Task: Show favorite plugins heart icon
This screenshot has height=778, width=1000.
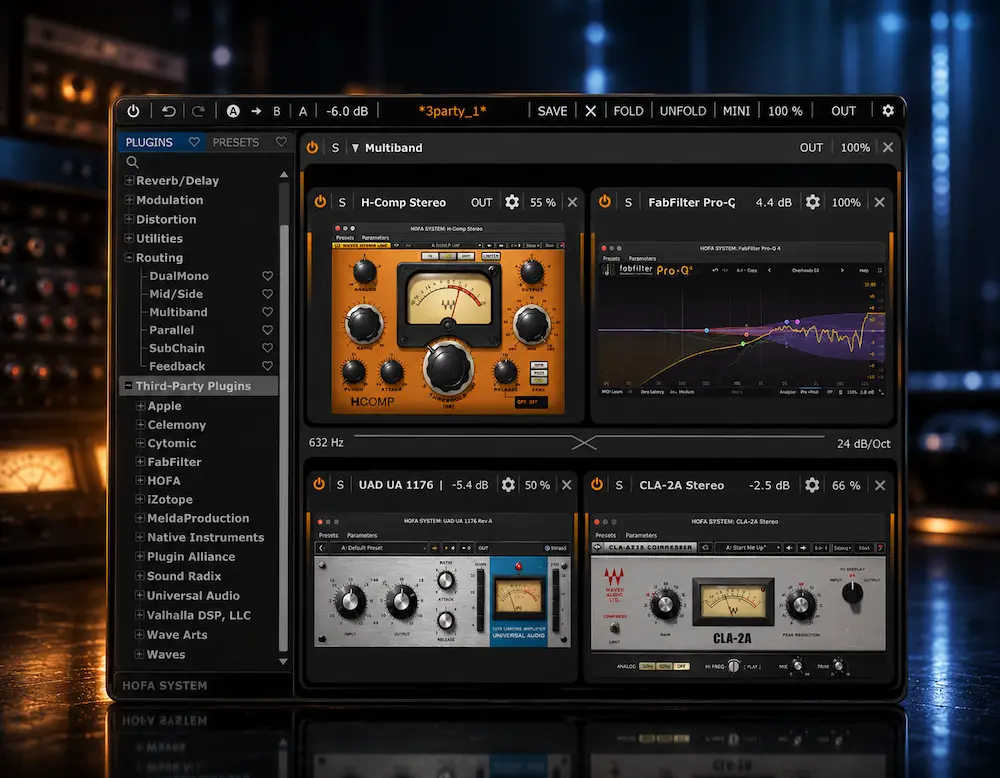Action: [x=194, y=142]
